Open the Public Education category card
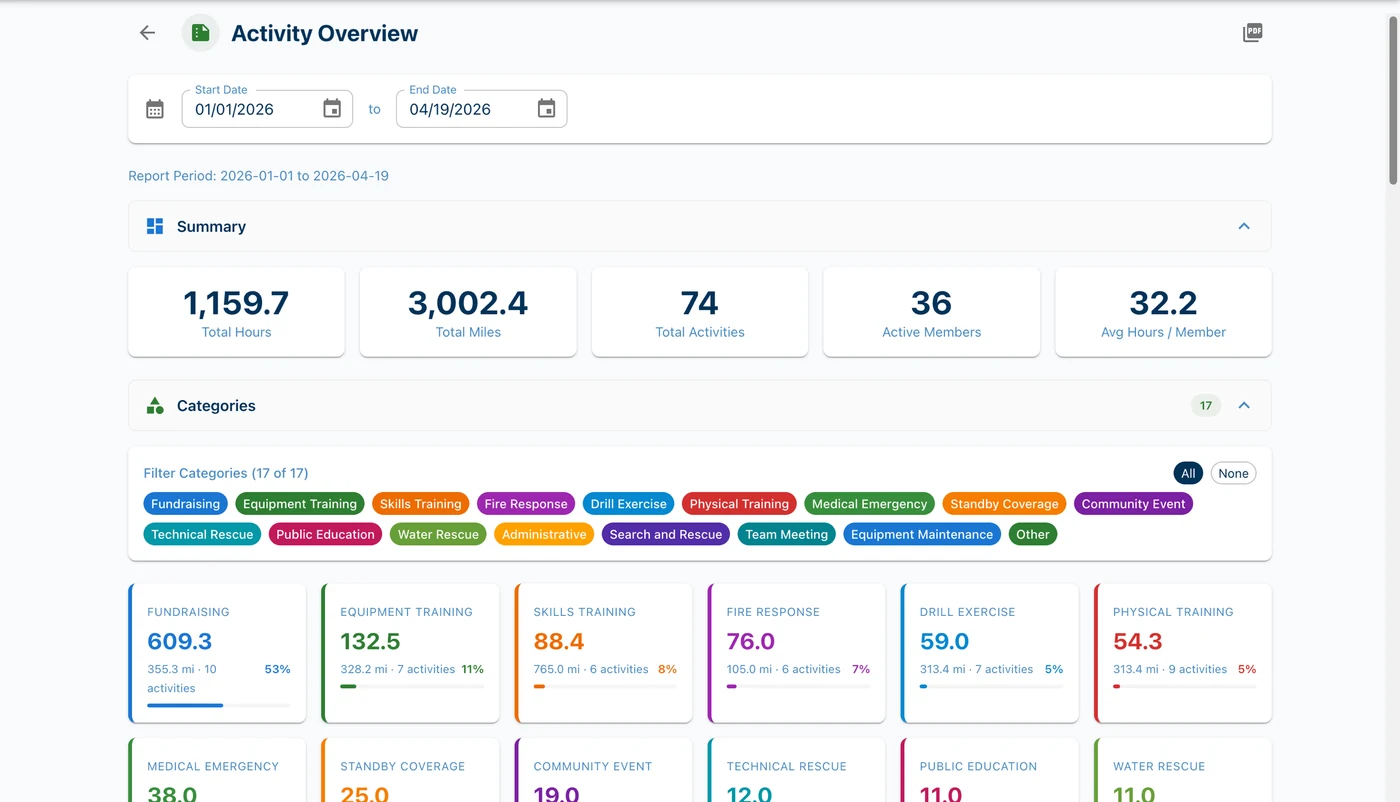Image resolution: width=1400 pixels, height=802 pixels. (990, 770)
